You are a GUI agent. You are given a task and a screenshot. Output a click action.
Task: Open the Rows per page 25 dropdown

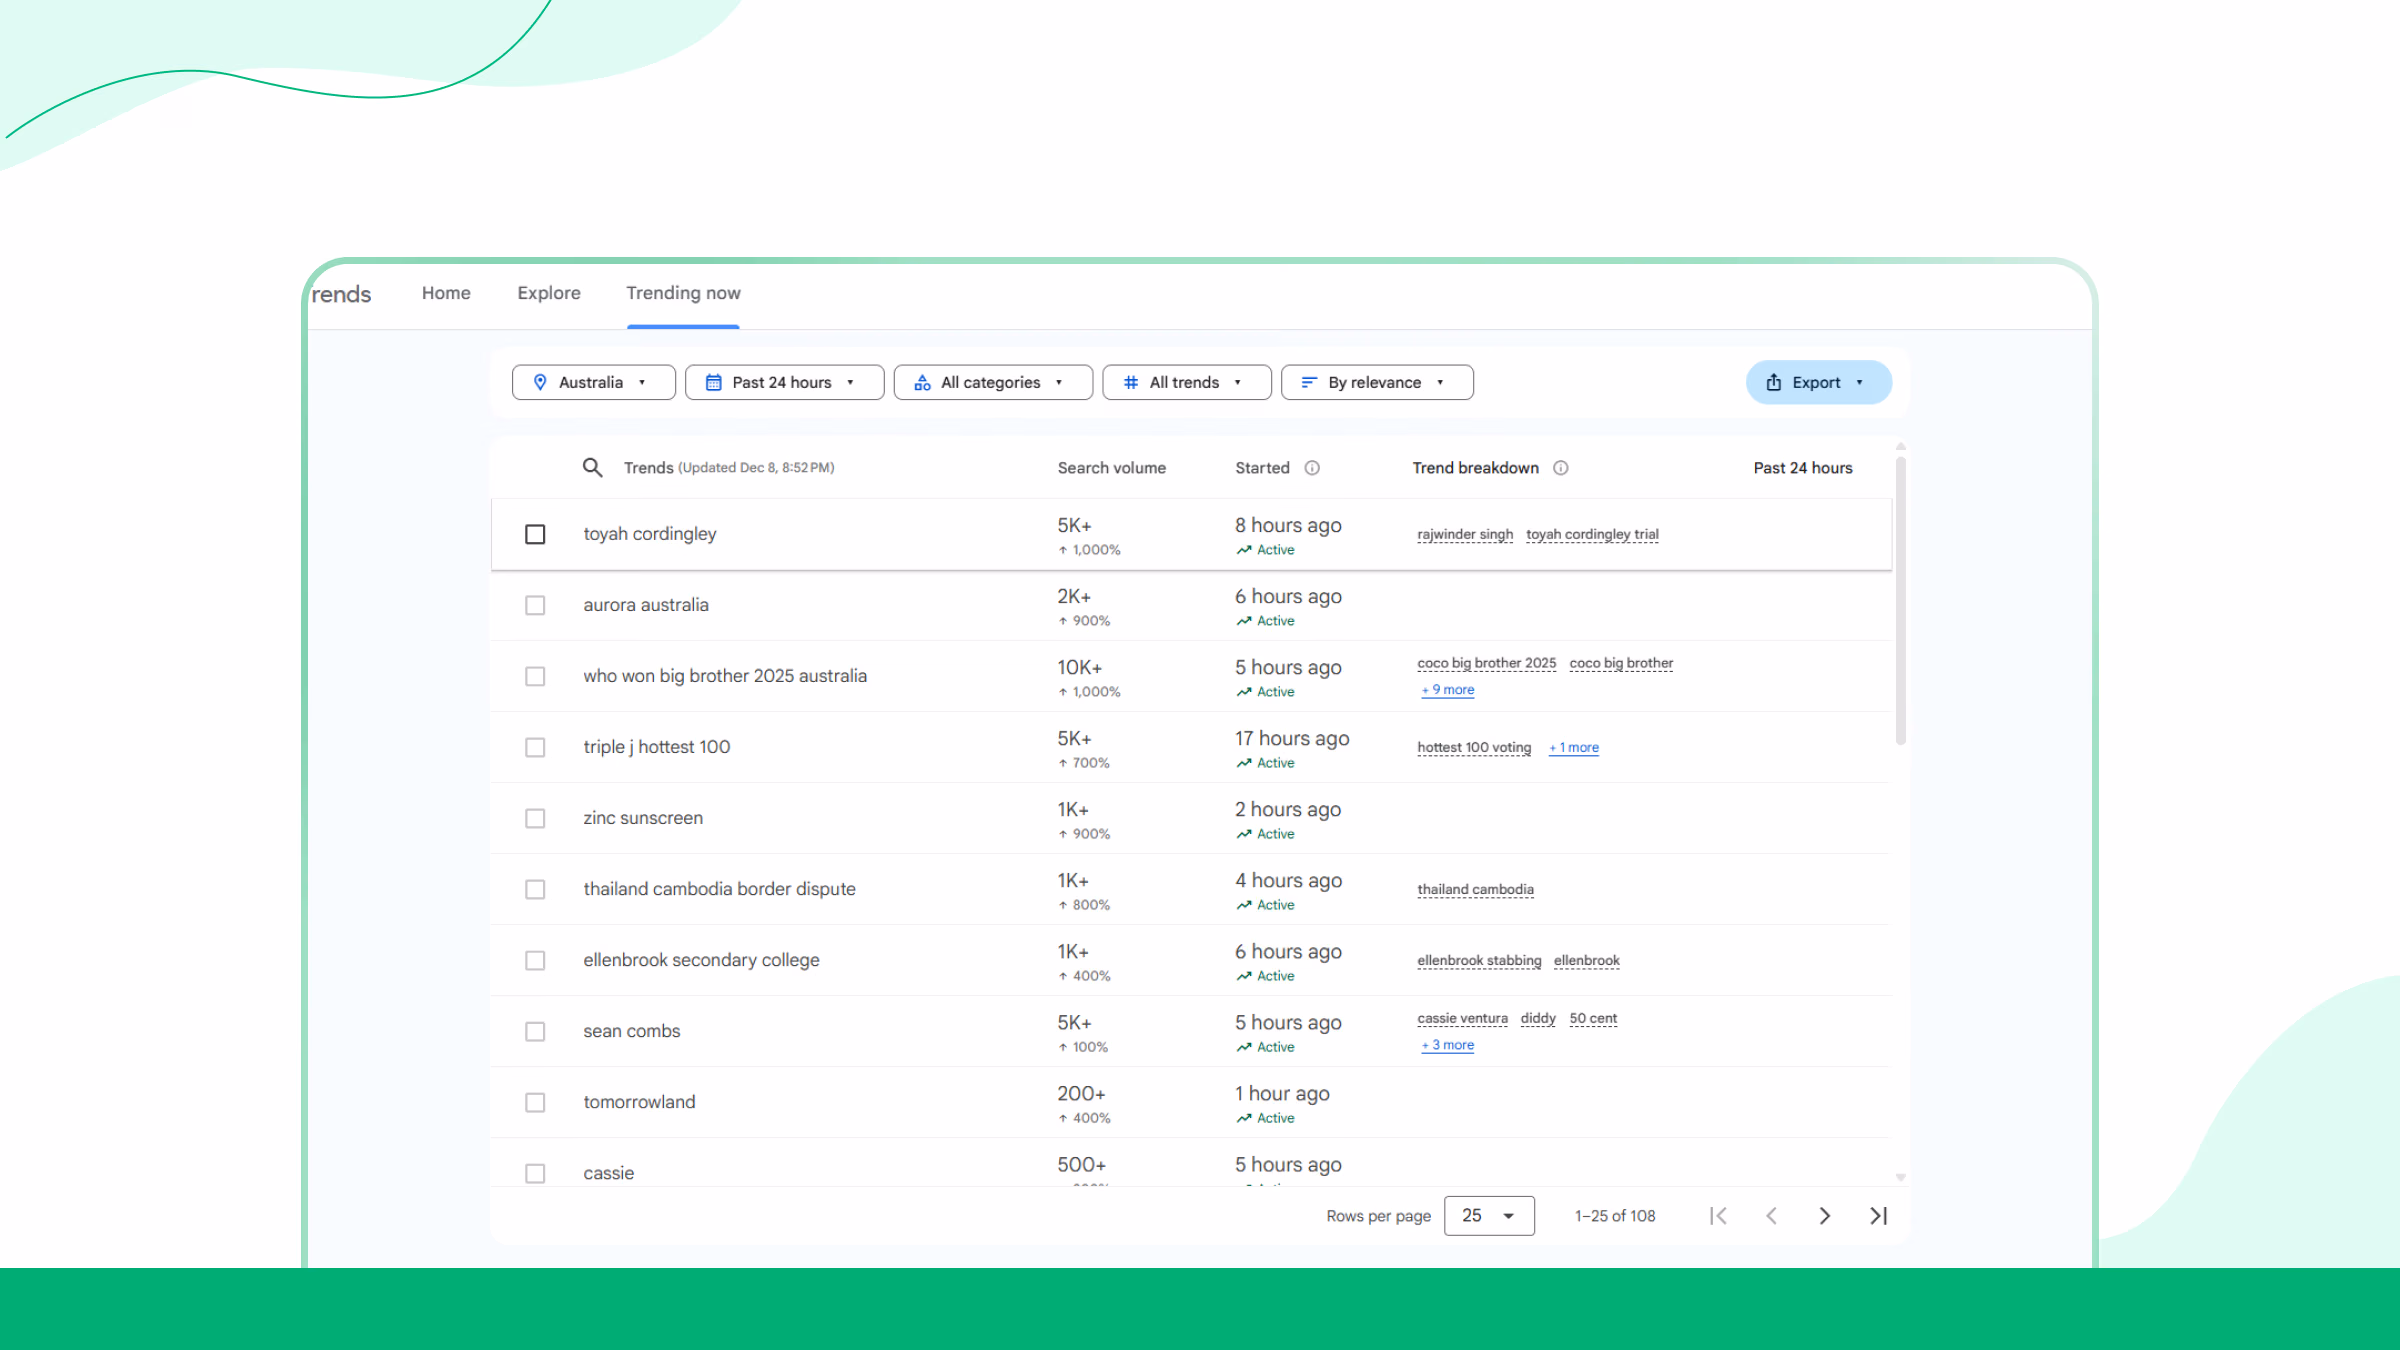(1488, 1216)
